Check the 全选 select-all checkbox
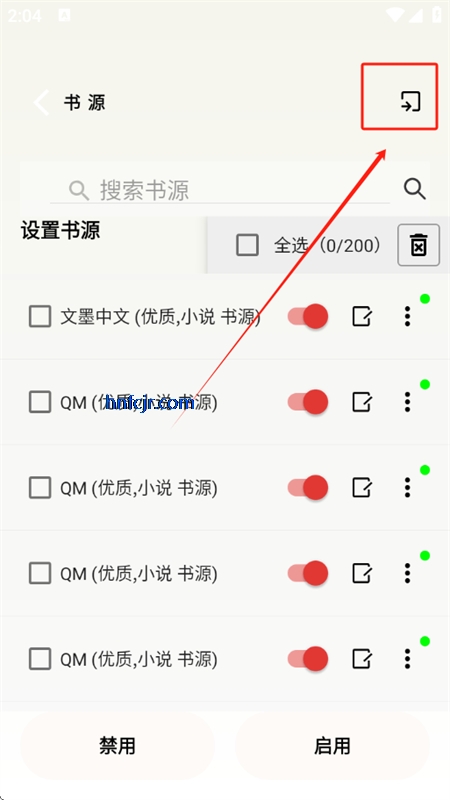 [247, 245]
